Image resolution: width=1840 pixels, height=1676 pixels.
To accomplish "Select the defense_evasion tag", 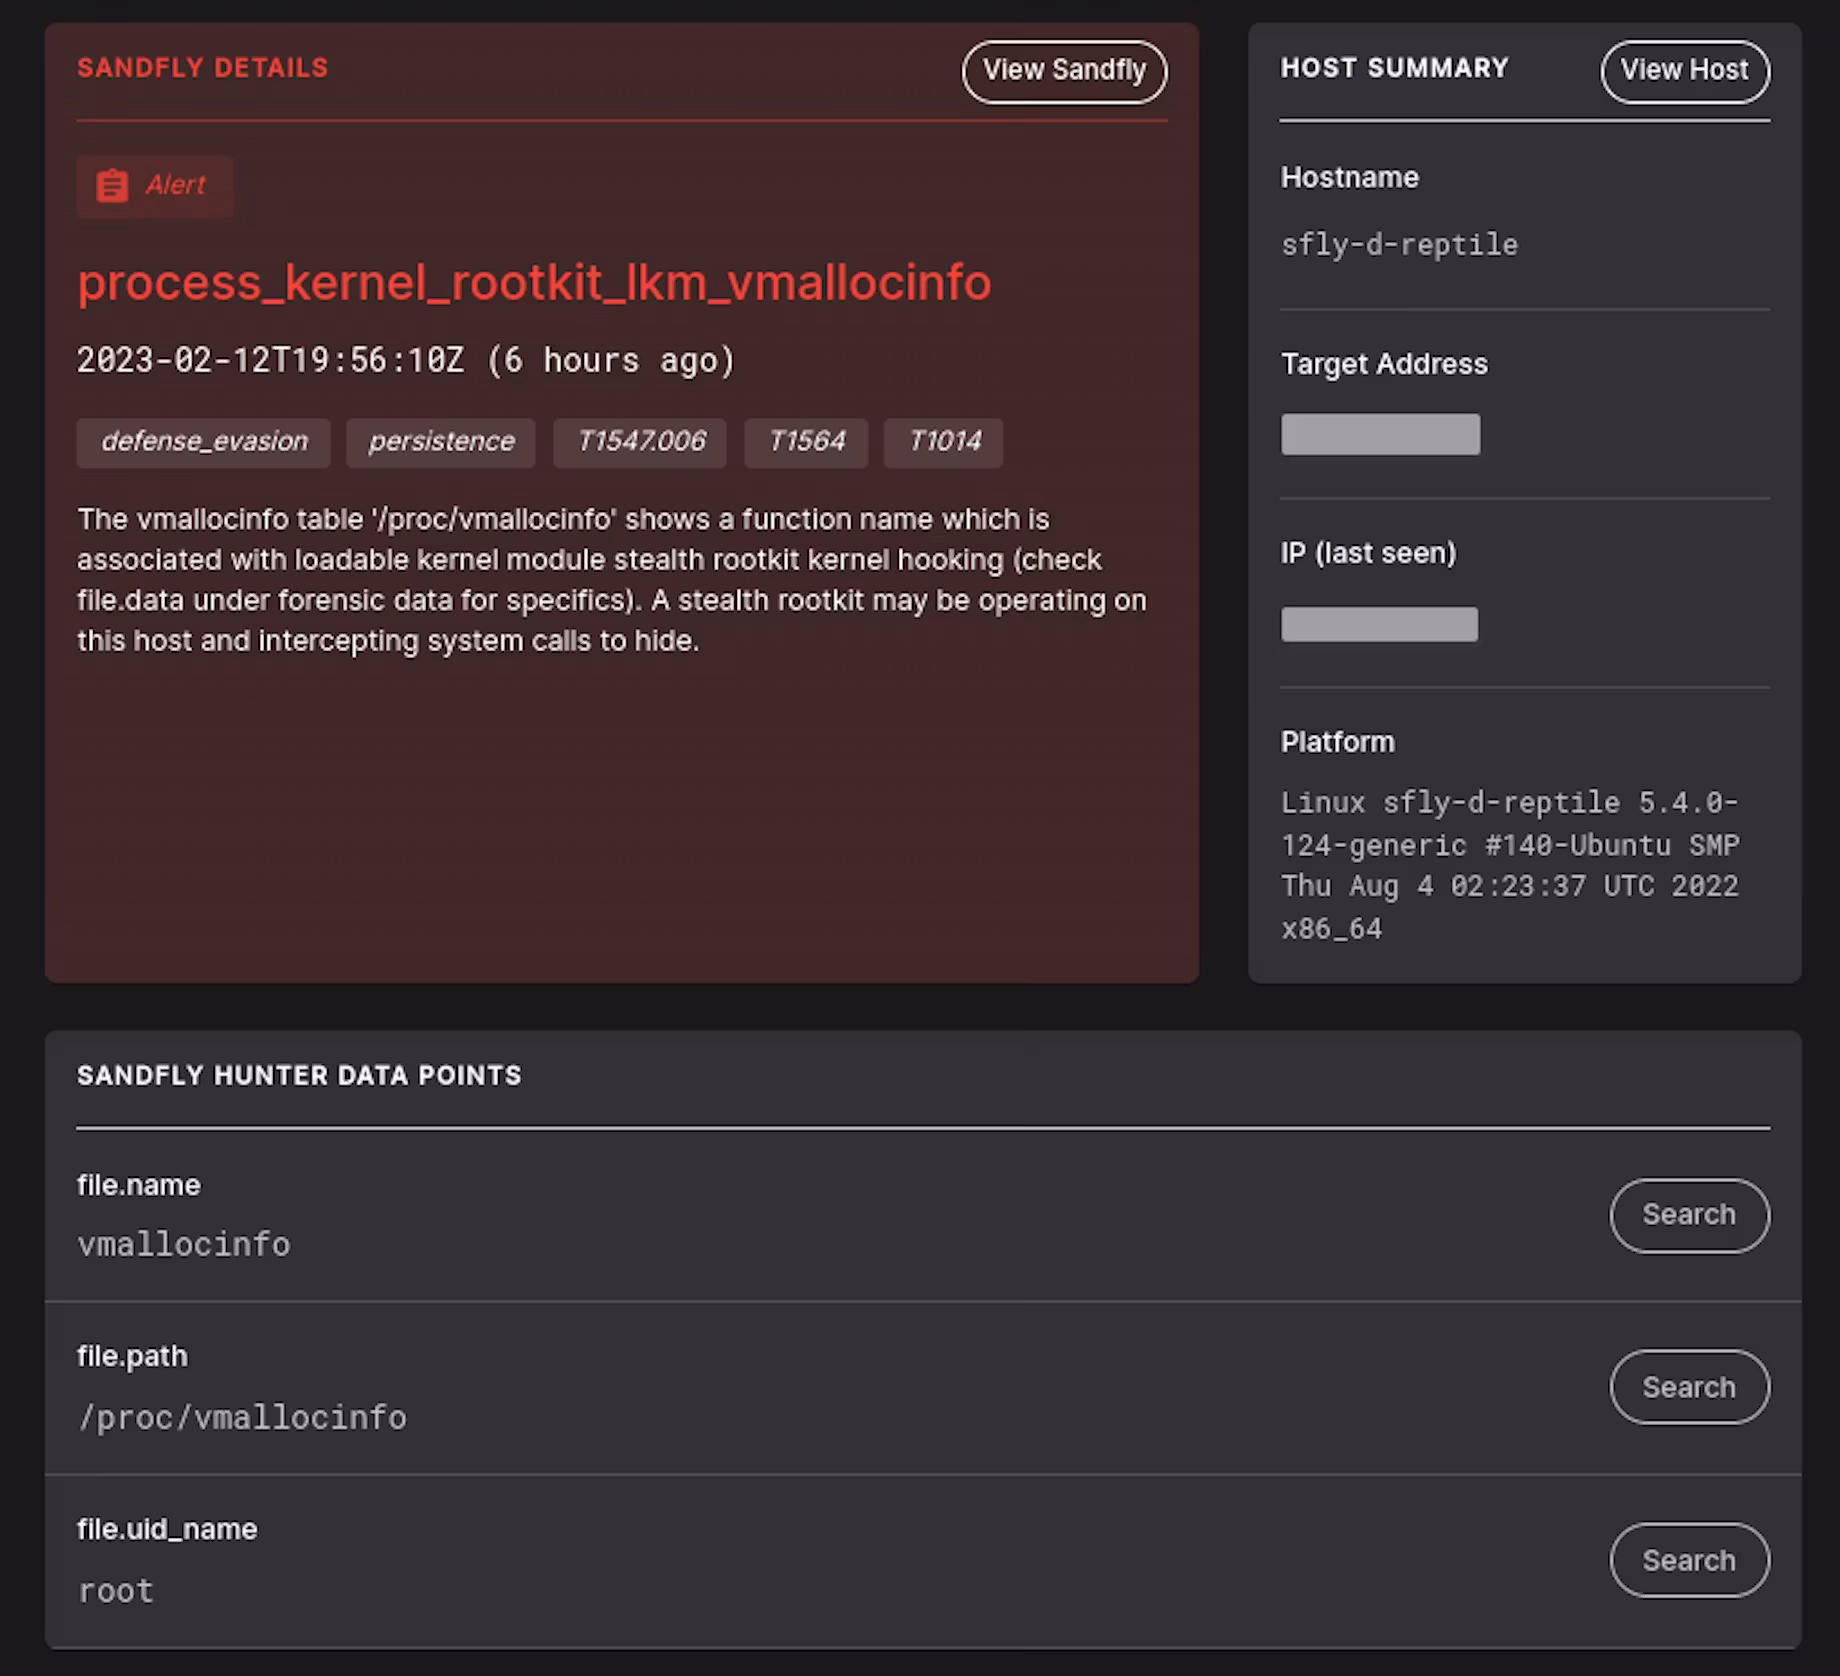I will click(204, 442).
